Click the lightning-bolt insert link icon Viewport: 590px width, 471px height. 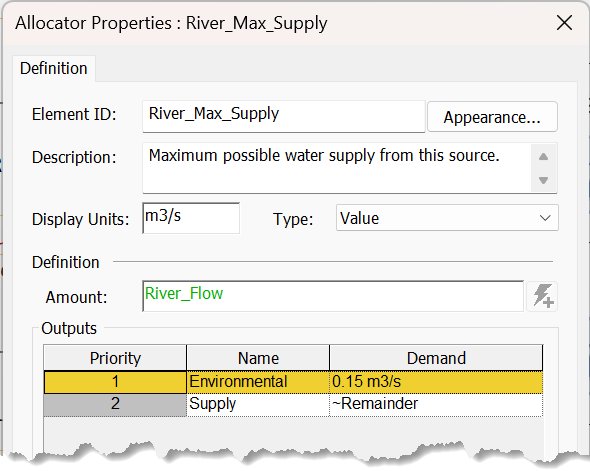tap(542, 296)
